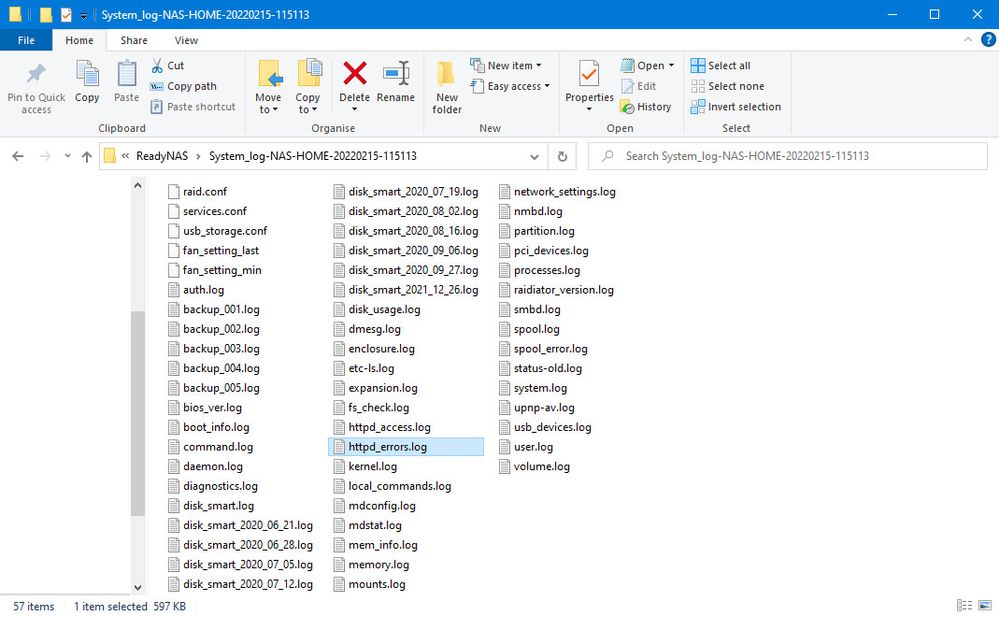Switch to the View ribbon tab
This screenshot has height=617, width=999.
coord(186,40)
